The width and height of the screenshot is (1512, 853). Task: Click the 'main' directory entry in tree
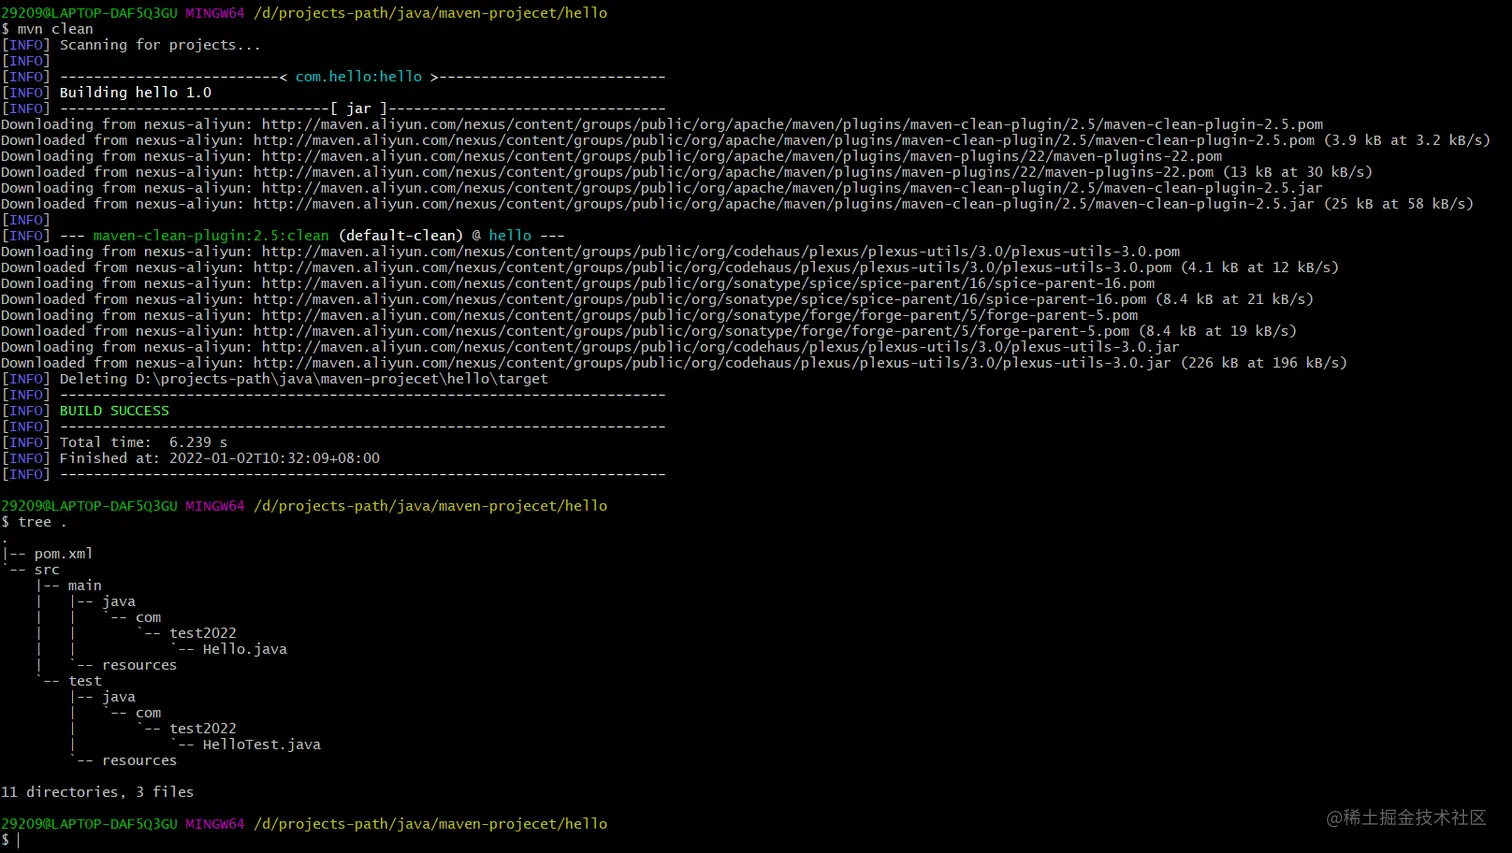85,586
